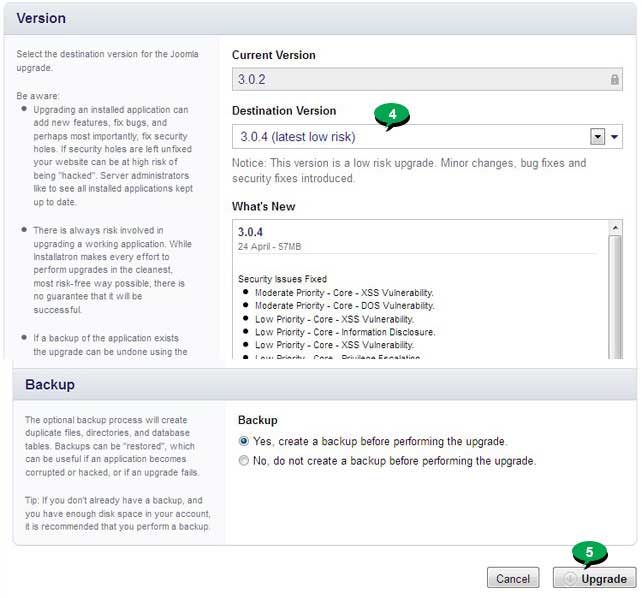Image resolution: width=642 pixels, height=598 pixels.
Task: Click the arrow icon on Upgrade button
Action: click(570, 578)
